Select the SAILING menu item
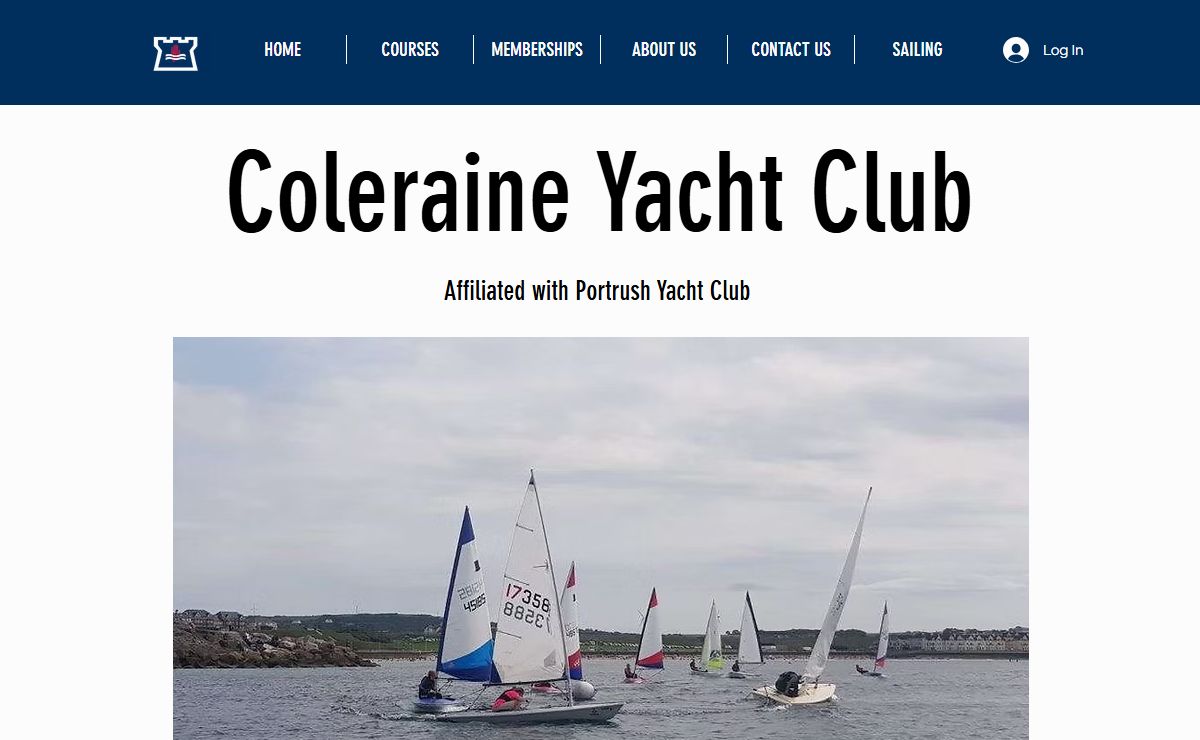 pyautogui.click(x=917, y=49)
